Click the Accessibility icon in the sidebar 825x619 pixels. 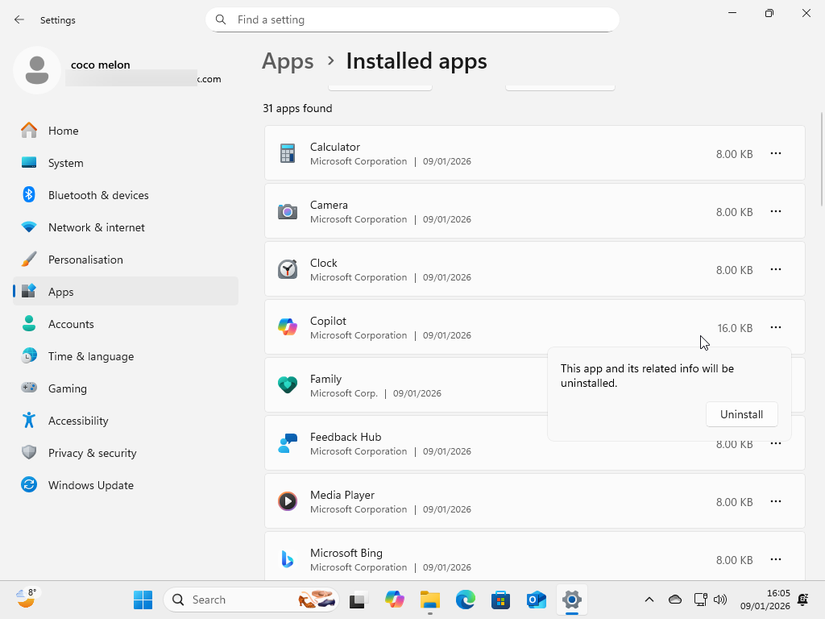[28, 420]
